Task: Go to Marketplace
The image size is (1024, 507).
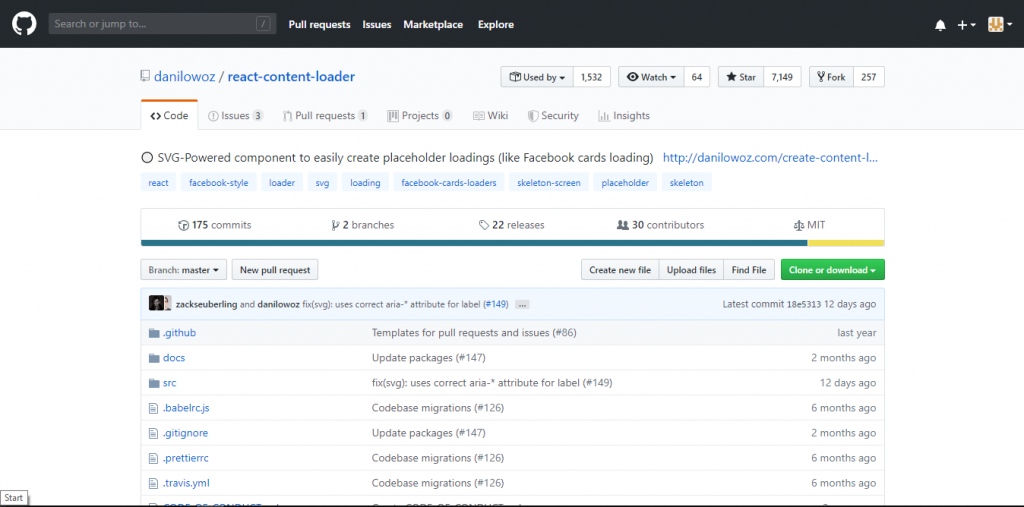Action: pyautogui.click(x=433, y=25)
